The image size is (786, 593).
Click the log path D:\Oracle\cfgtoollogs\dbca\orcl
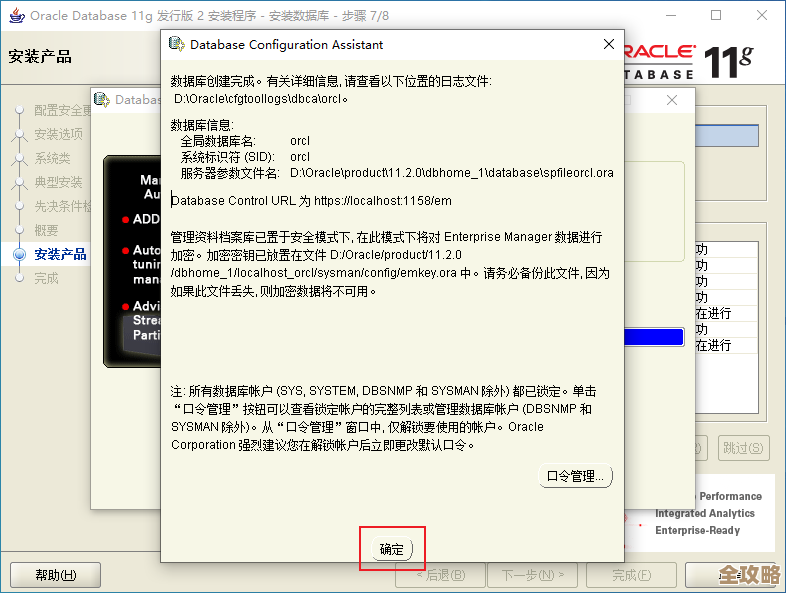[261, 99]
